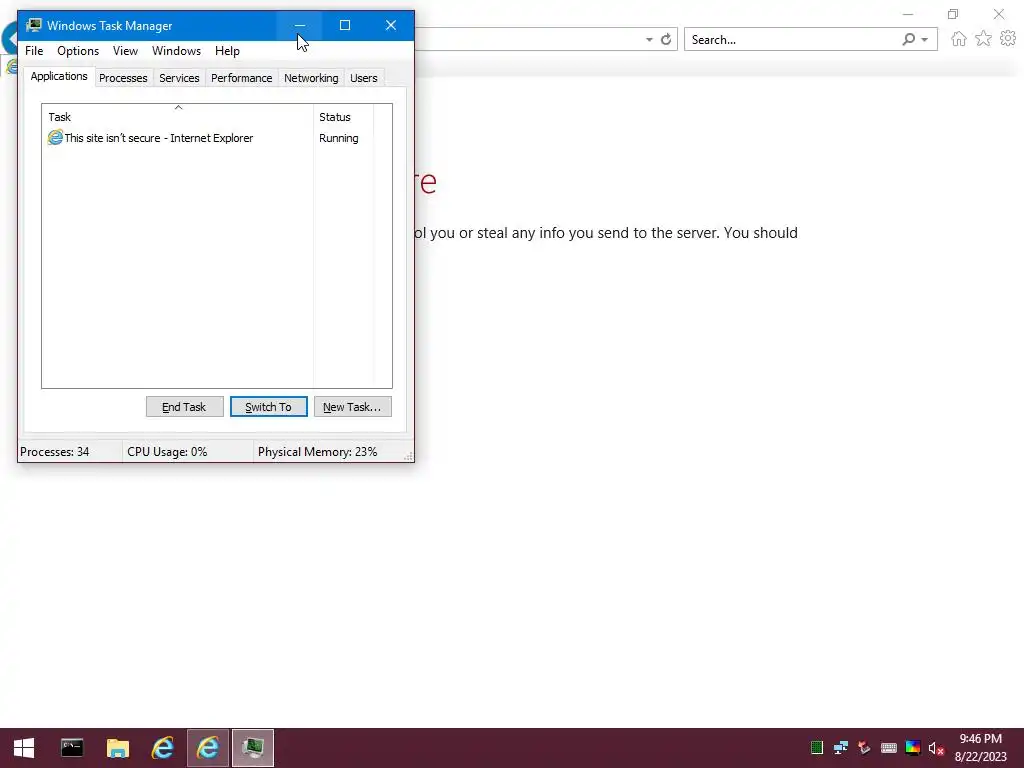The image size is (1024, 768).
Task: Open the address bar dropdown in Internet Explorer
Action: tap(649, 40)
